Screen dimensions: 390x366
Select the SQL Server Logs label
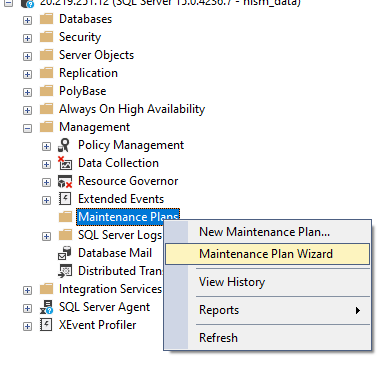click(x=120, y=235)
